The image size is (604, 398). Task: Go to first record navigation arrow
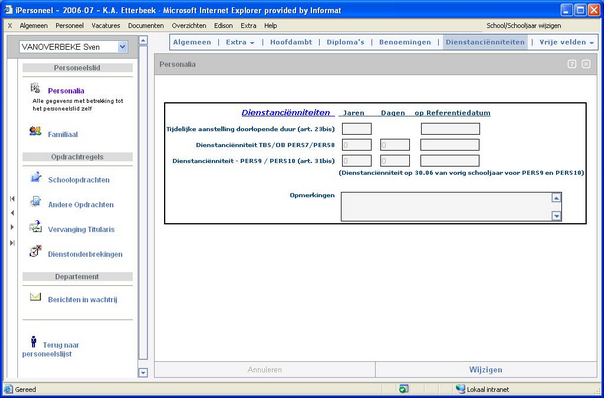[x=12, y=199]
